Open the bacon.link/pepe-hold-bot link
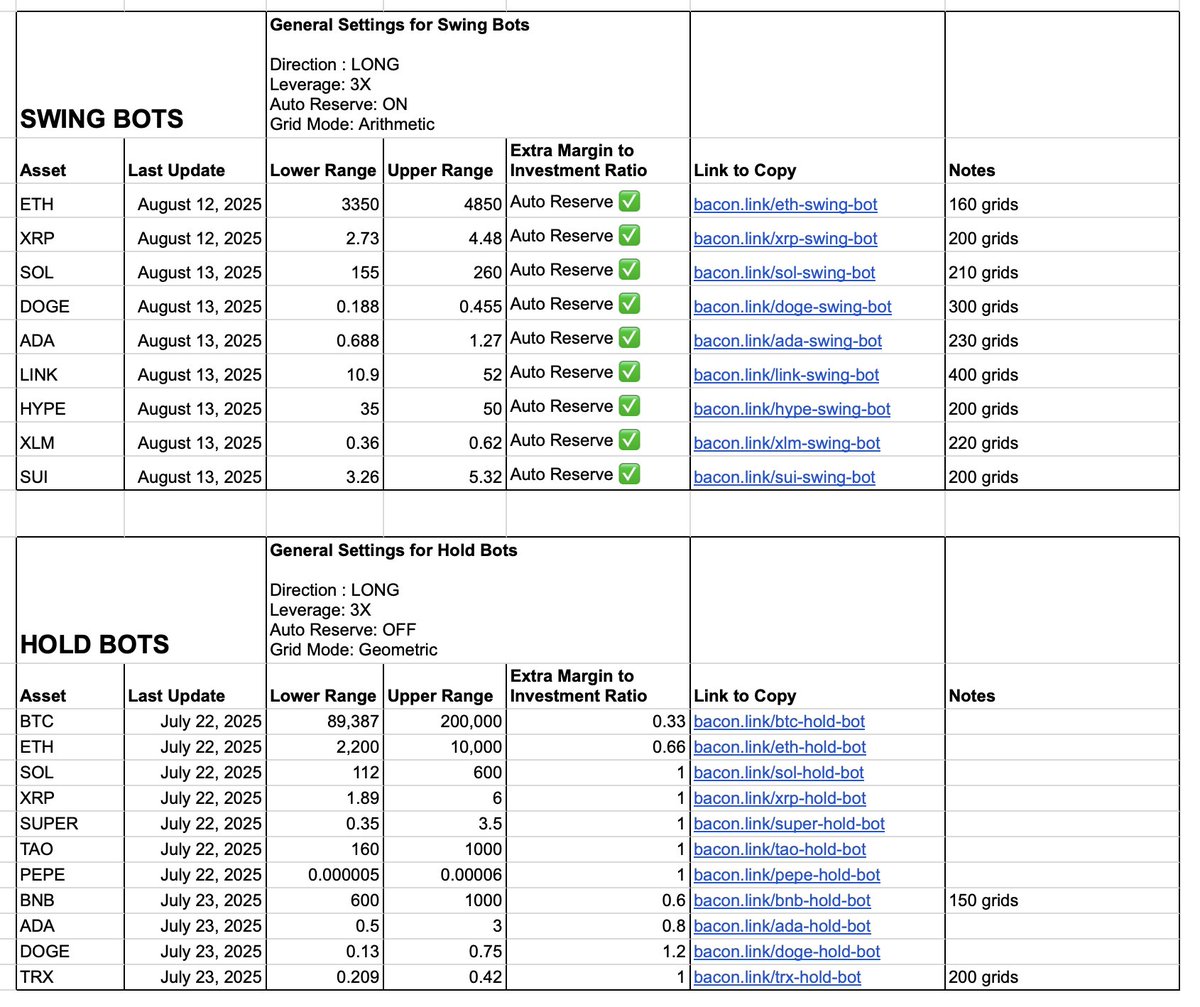The height and width of the screenshot is (1007, 1200). [x=787, y=875]
